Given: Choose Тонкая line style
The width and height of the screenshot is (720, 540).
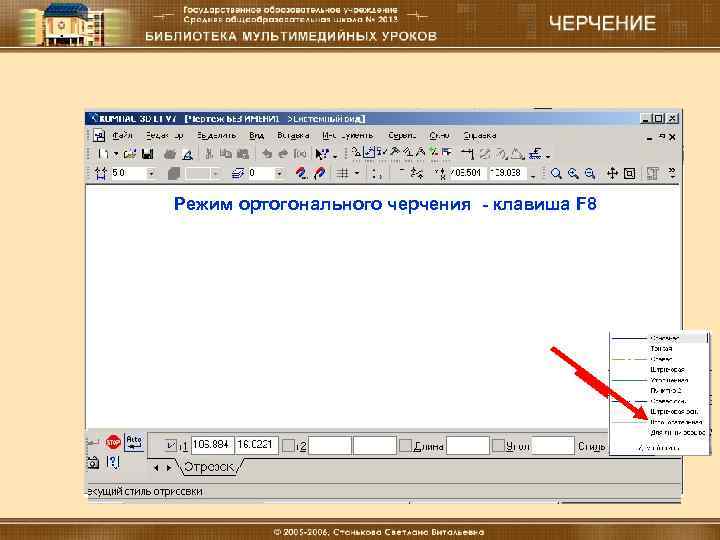Looking at the screenshot, I should coord(658,349).
